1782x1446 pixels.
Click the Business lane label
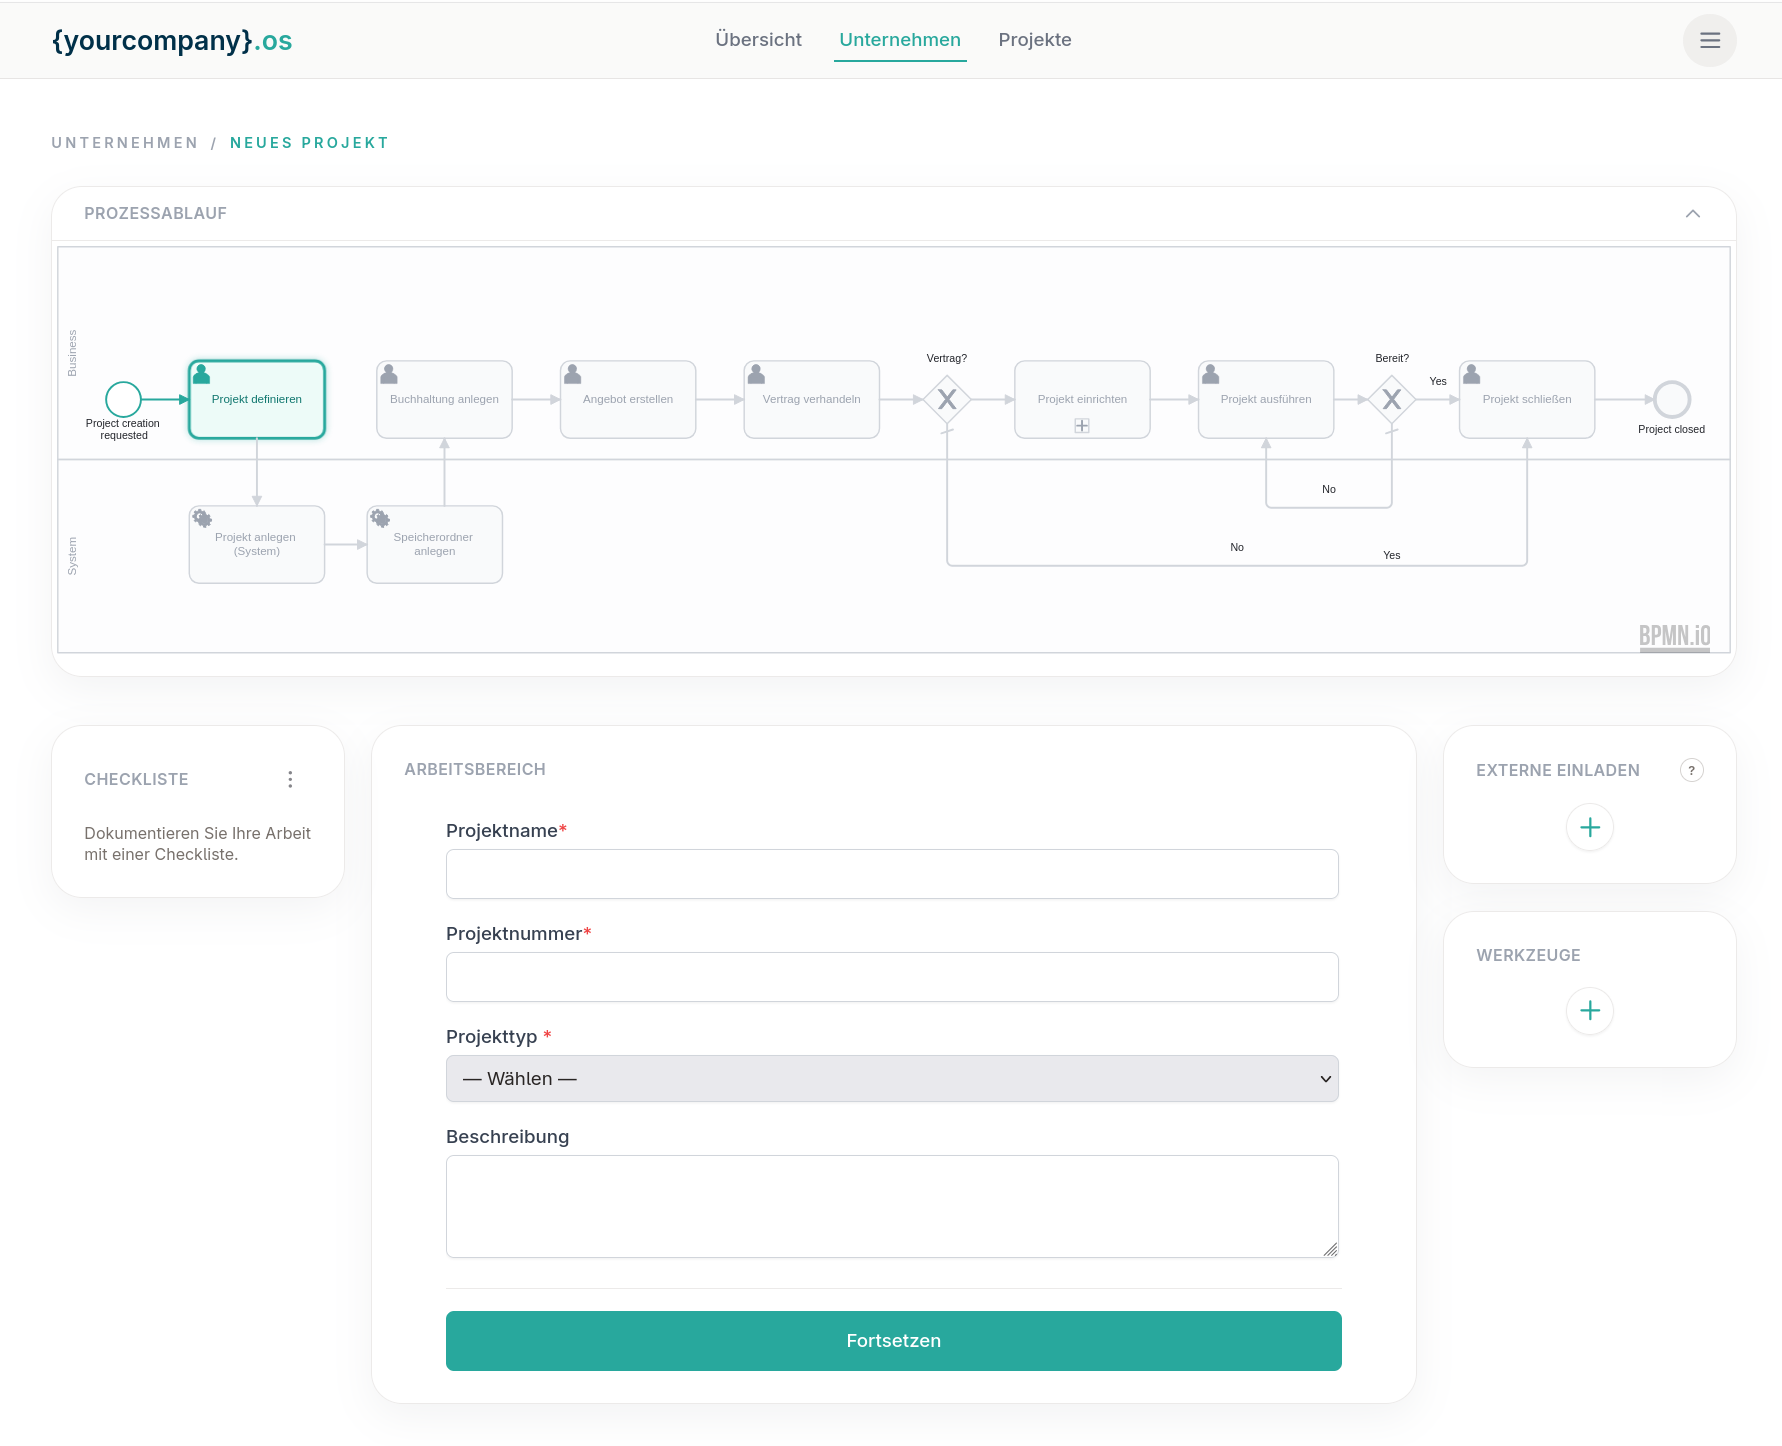[72, 353]
